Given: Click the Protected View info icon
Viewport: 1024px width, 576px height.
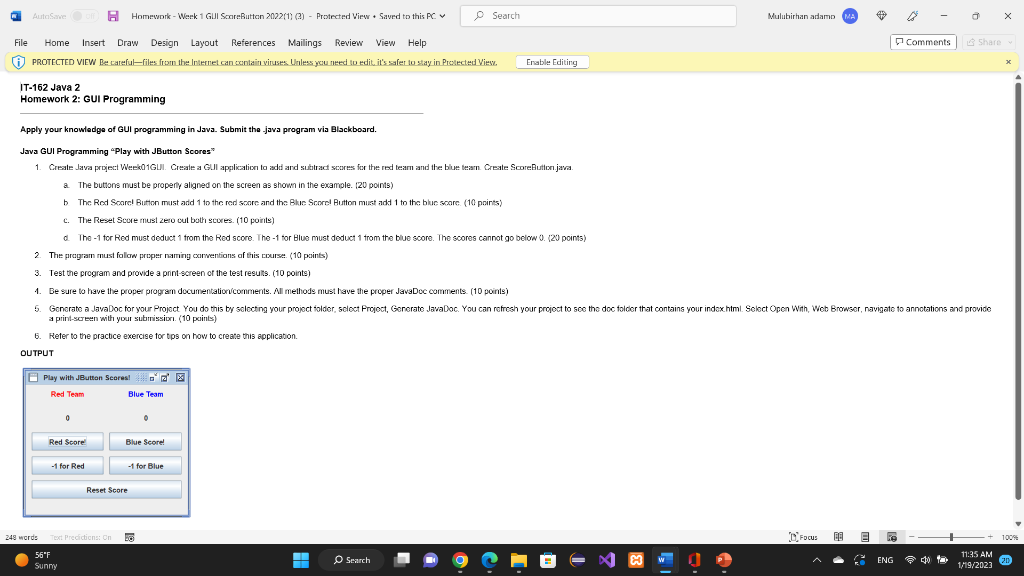Looking at the screenshot, I should 17,61.
